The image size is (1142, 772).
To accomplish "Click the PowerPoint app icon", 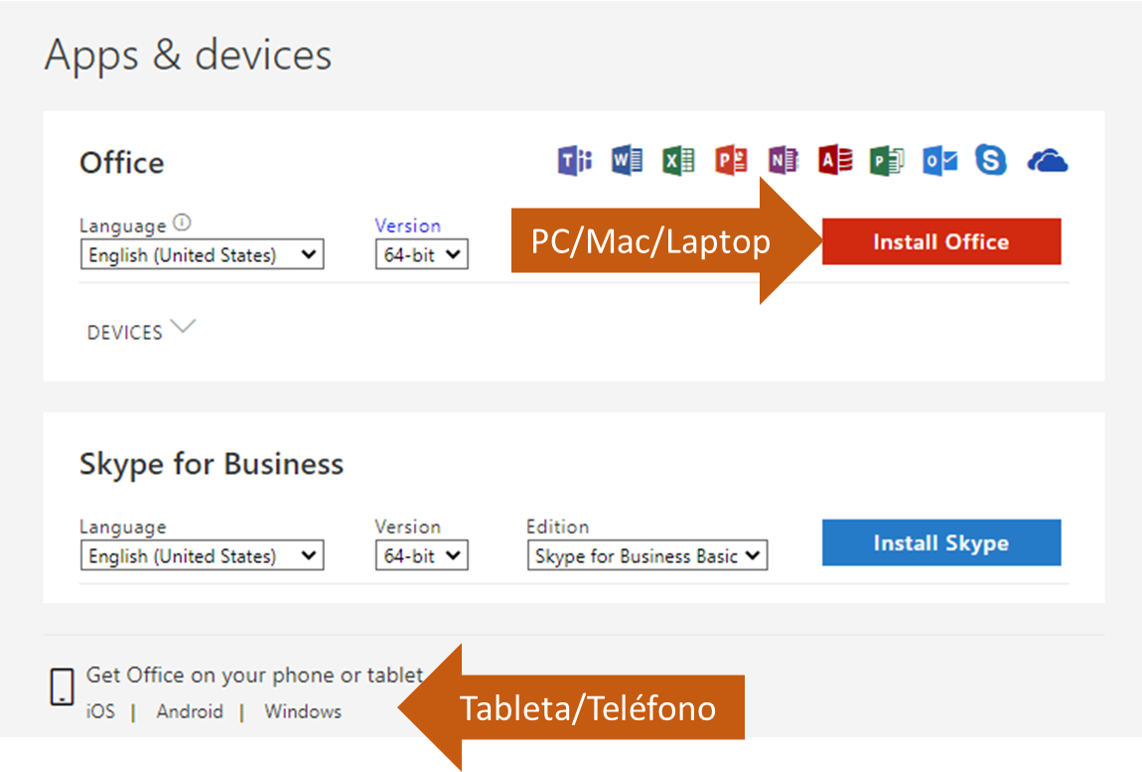I will pyautogui.click(x=731, y=160).
